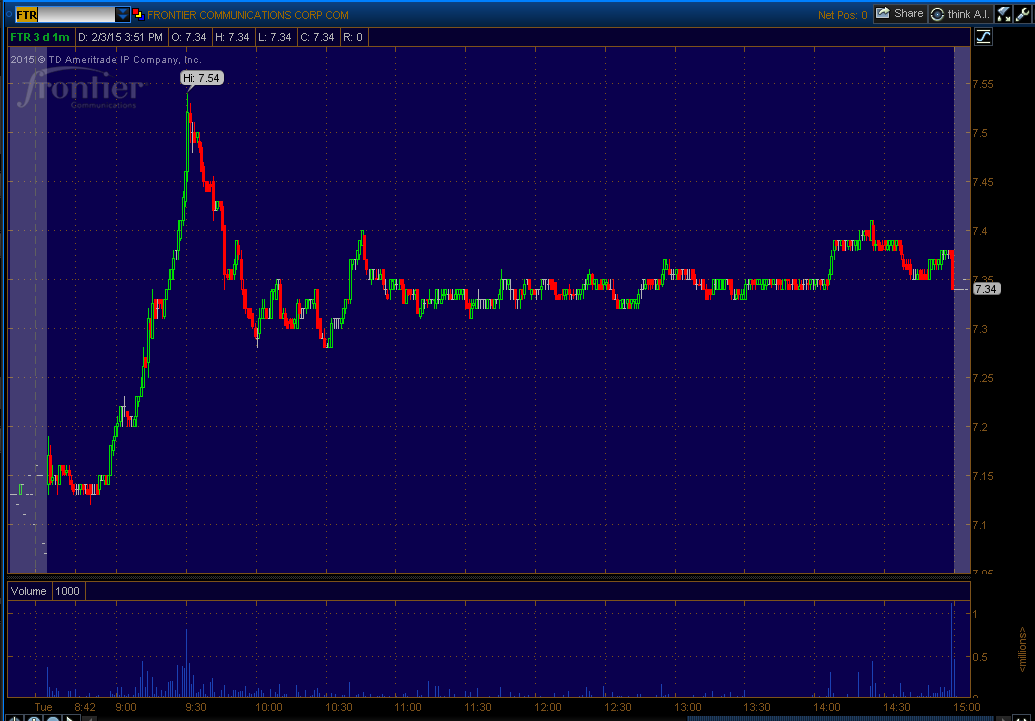Click the bottom horizontal scrollbar thumb
The width and height of the screenshot is (1035, 721).
click(x=840, y=718)
